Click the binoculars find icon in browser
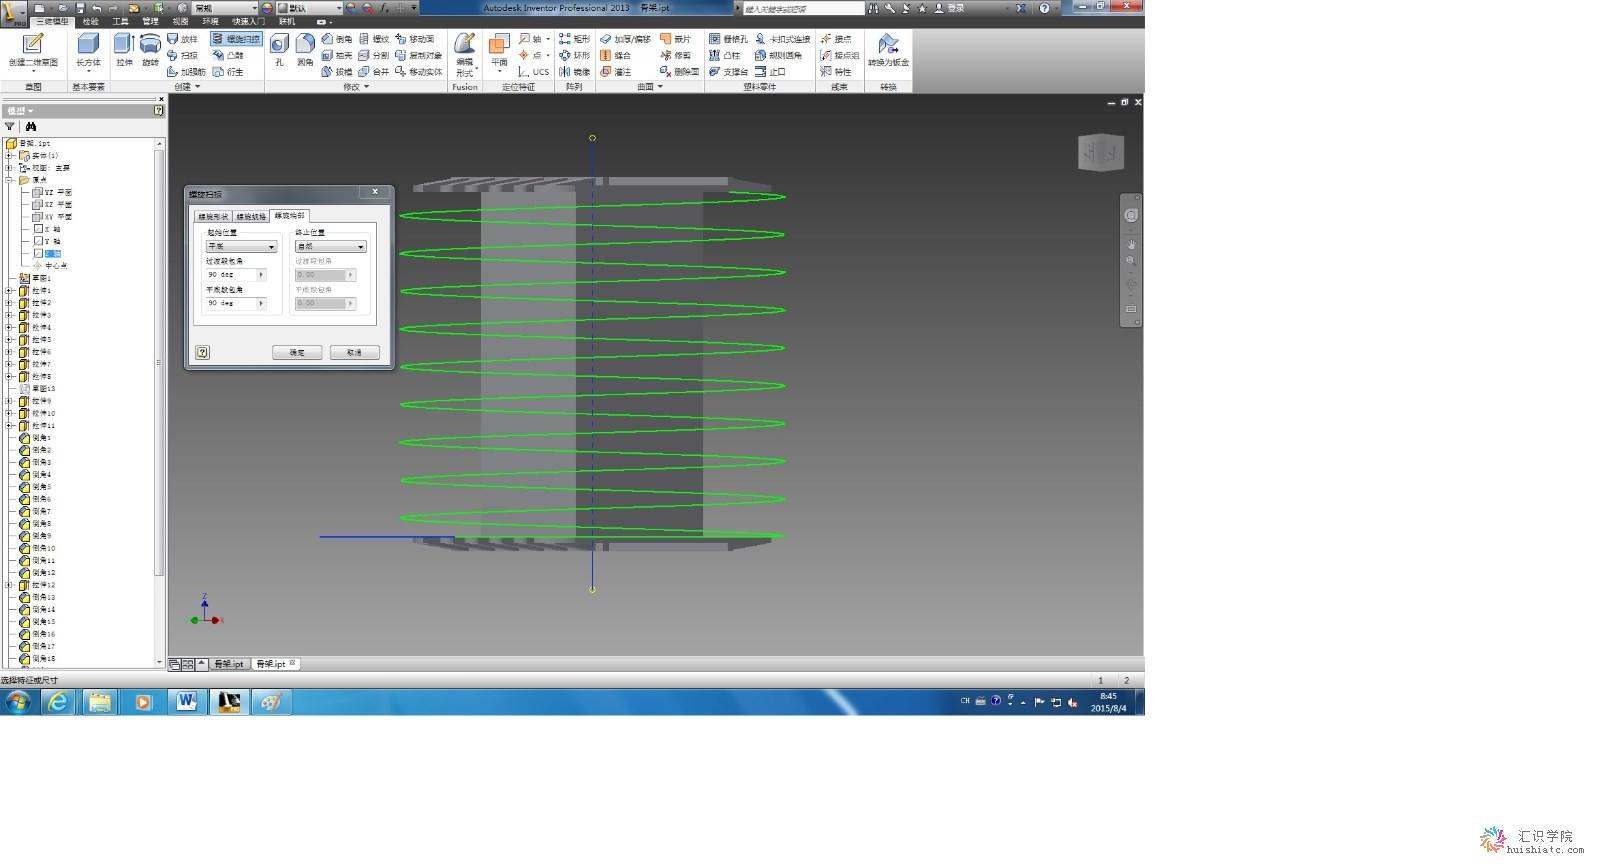 31,127
